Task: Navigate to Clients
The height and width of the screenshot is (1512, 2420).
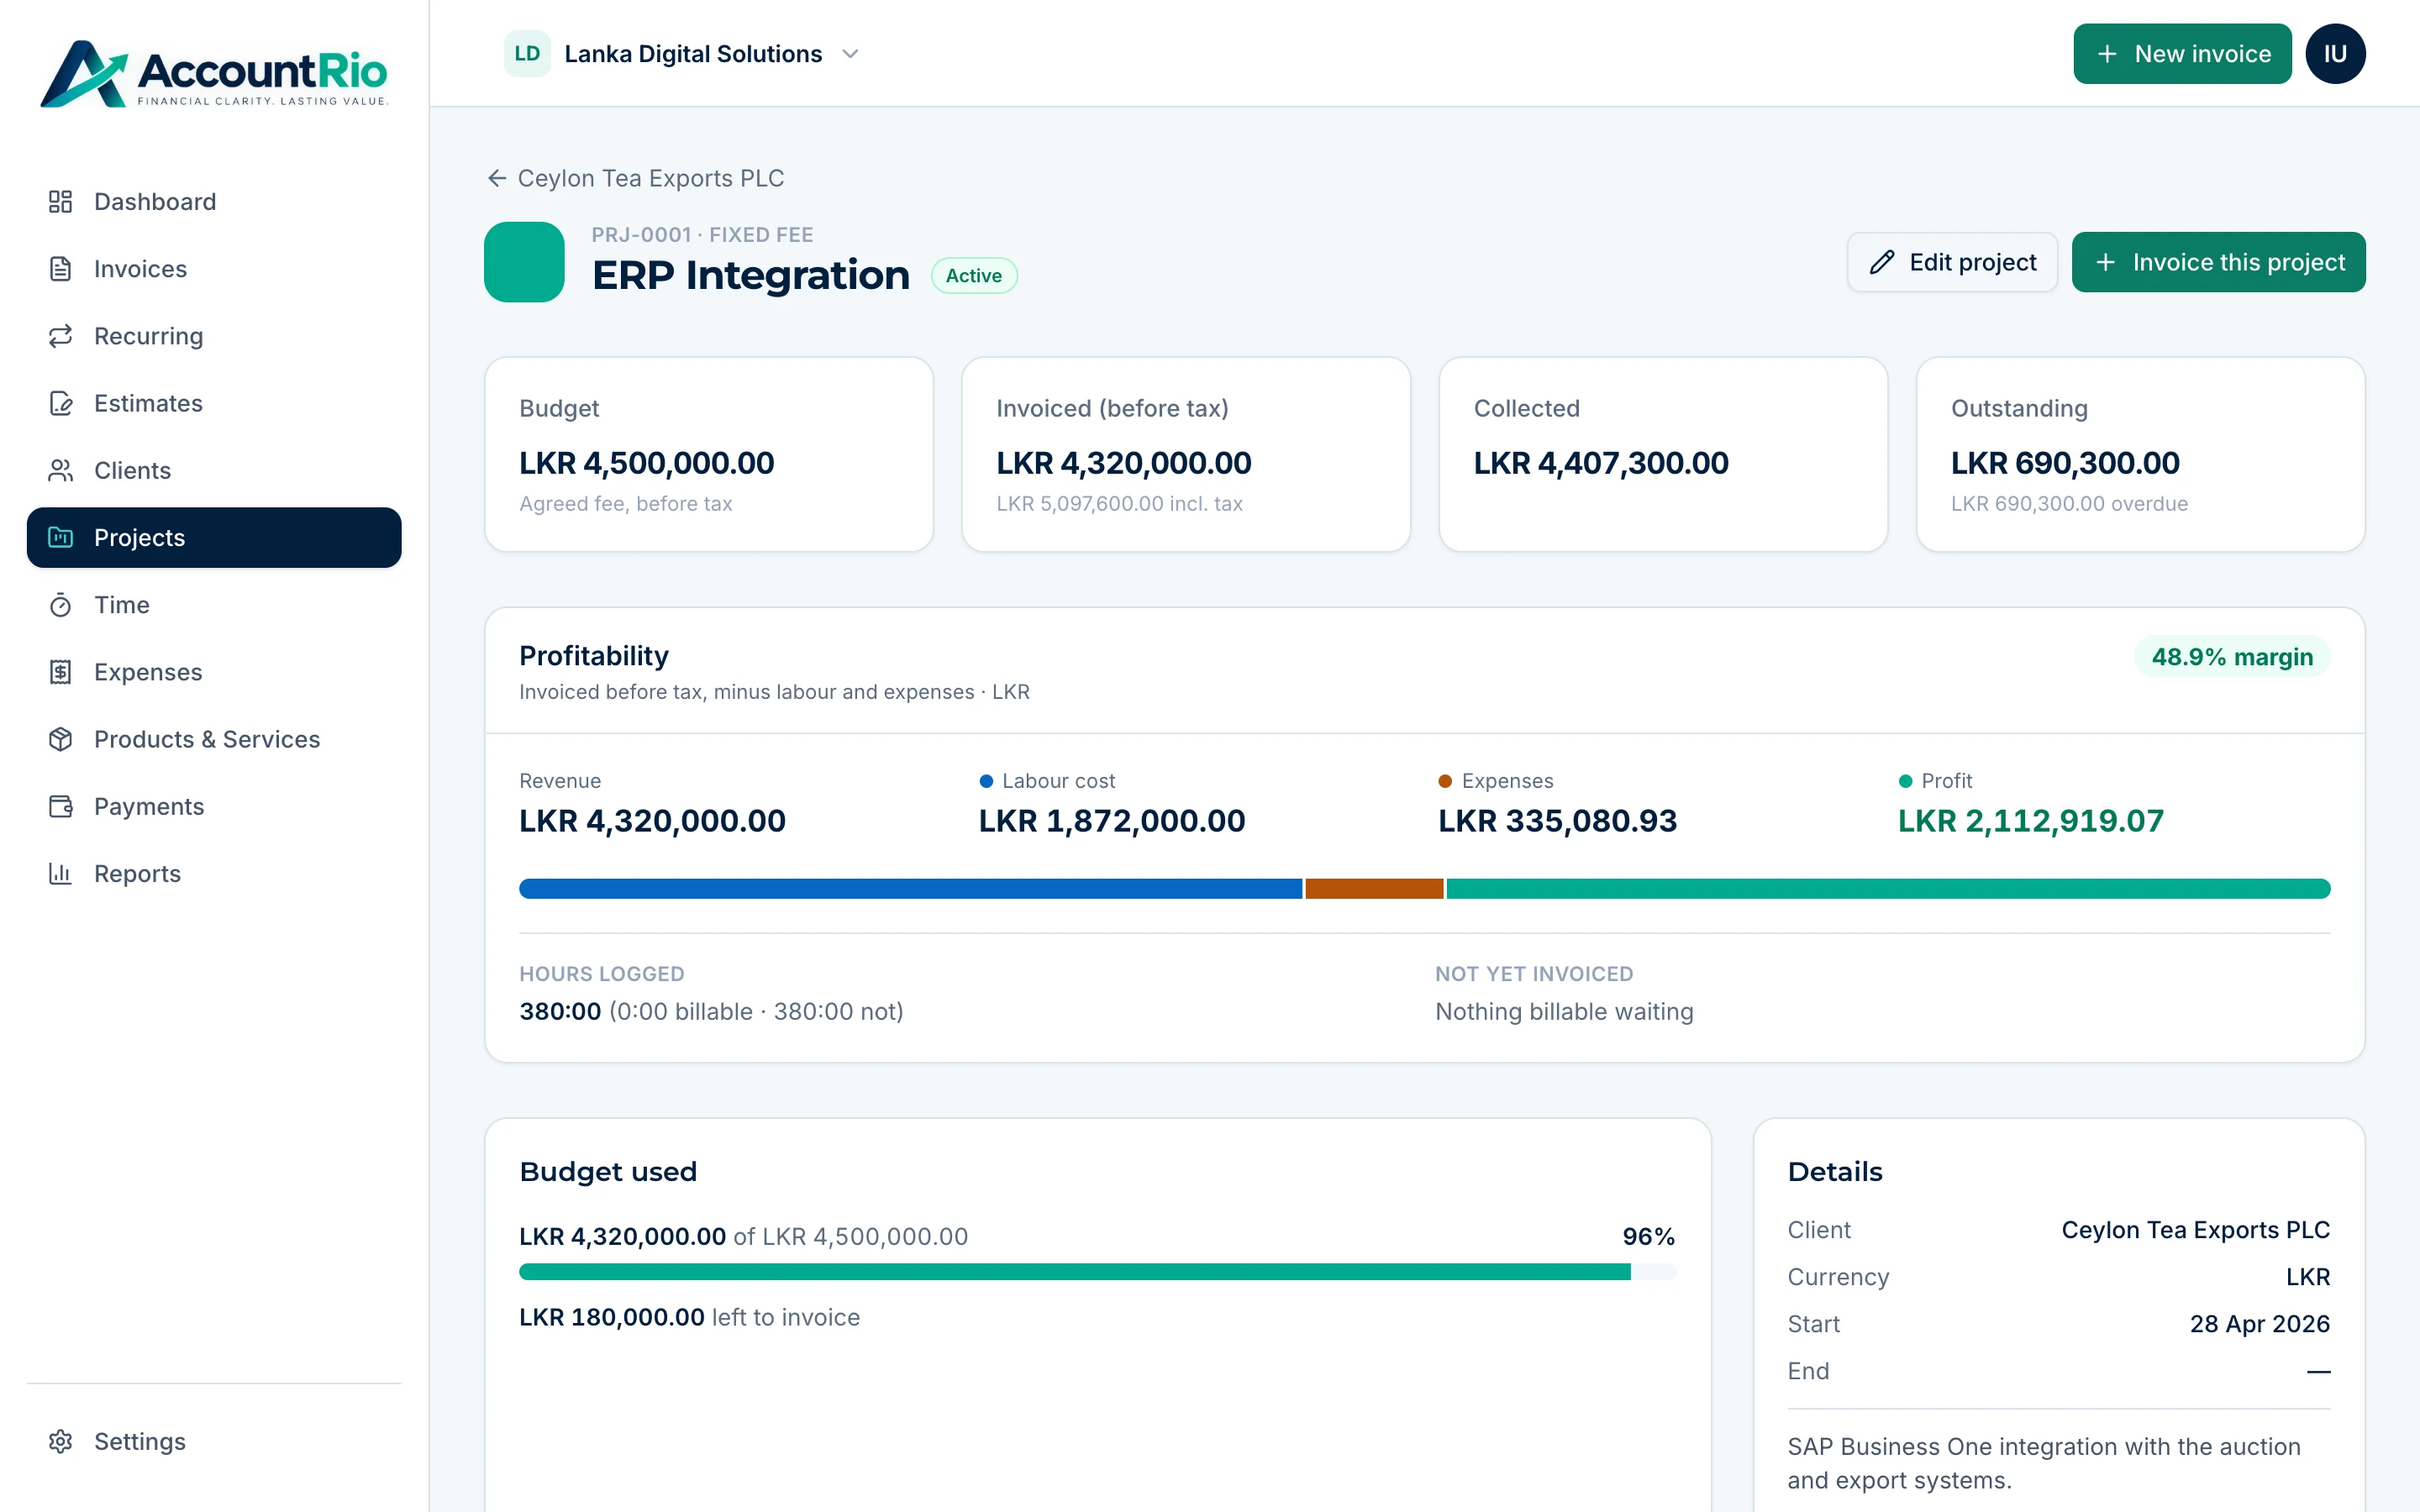Action: coord(214,470)
